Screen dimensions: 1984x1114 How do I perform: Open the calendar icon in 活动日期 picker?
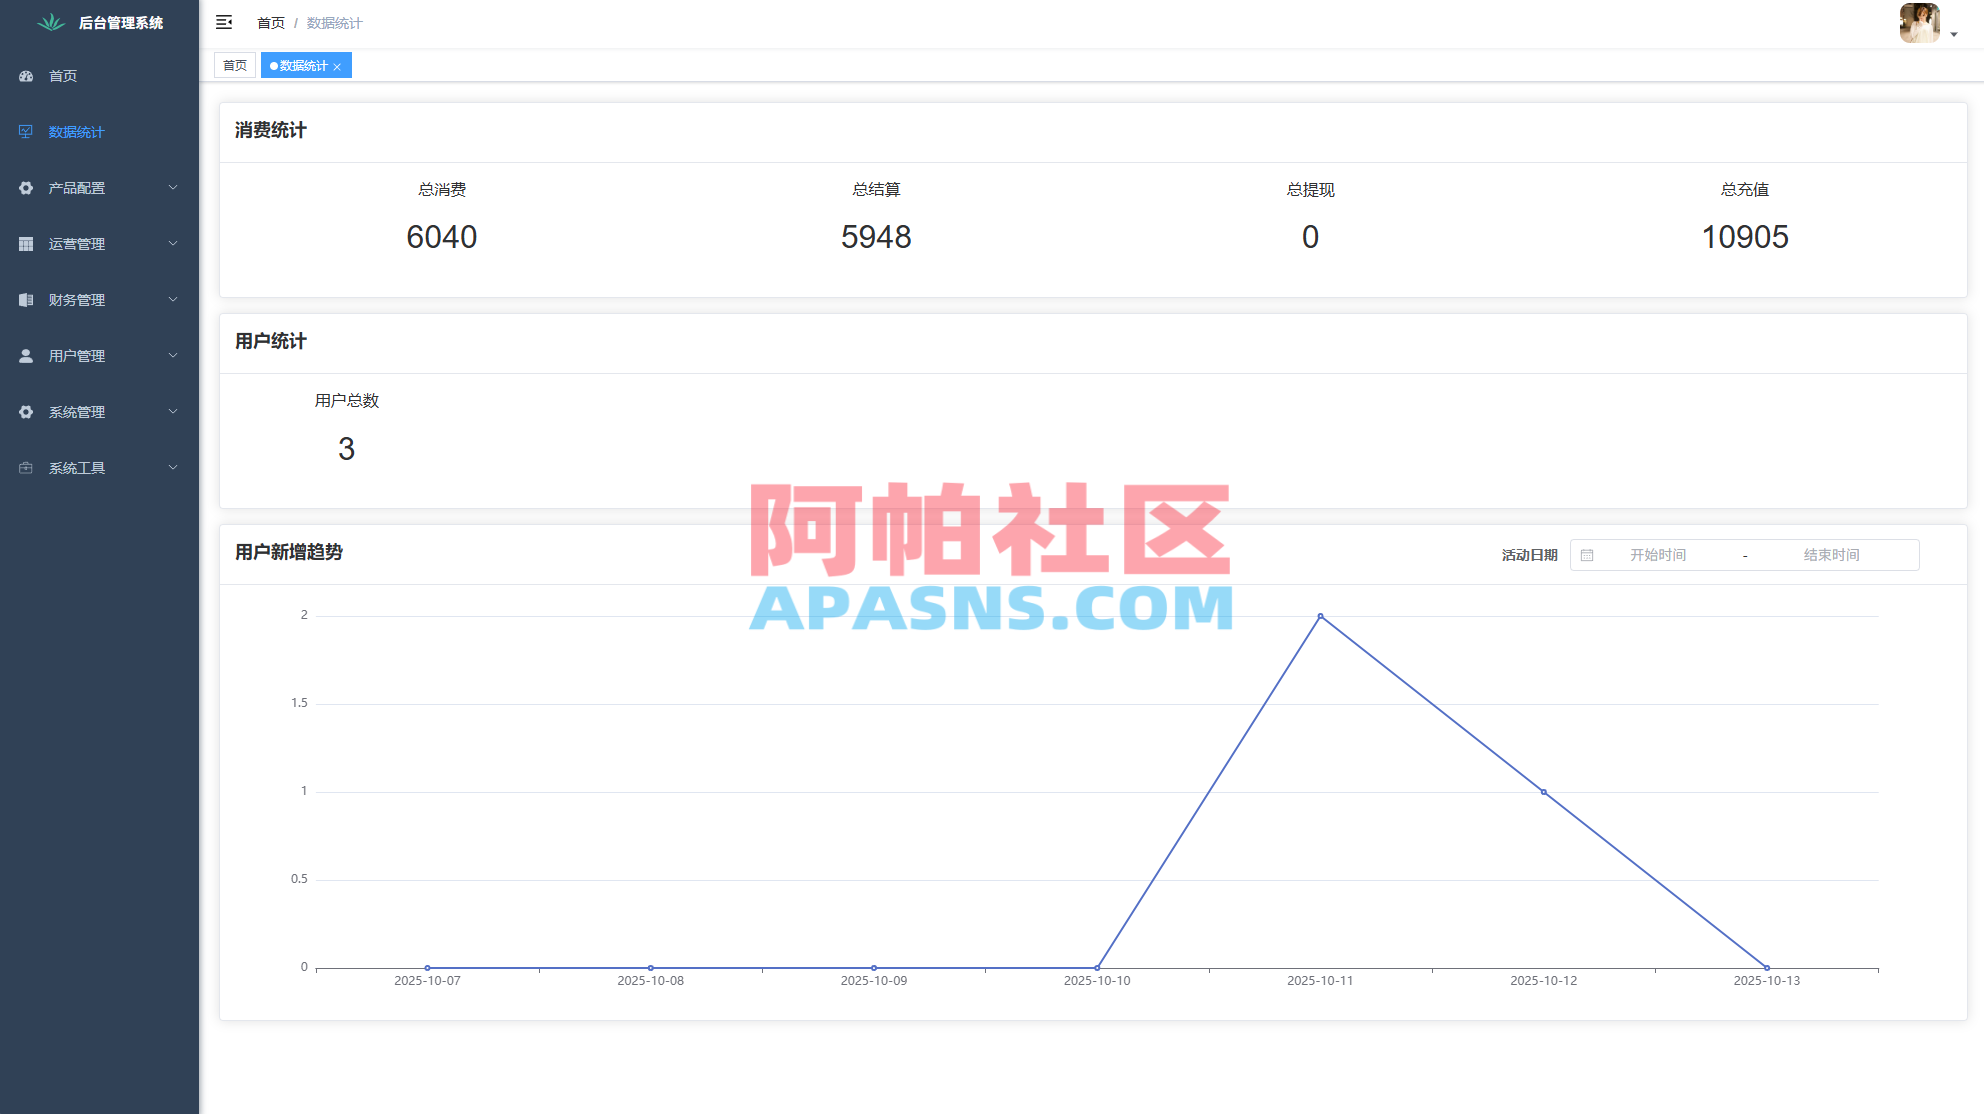point(1588,555)
